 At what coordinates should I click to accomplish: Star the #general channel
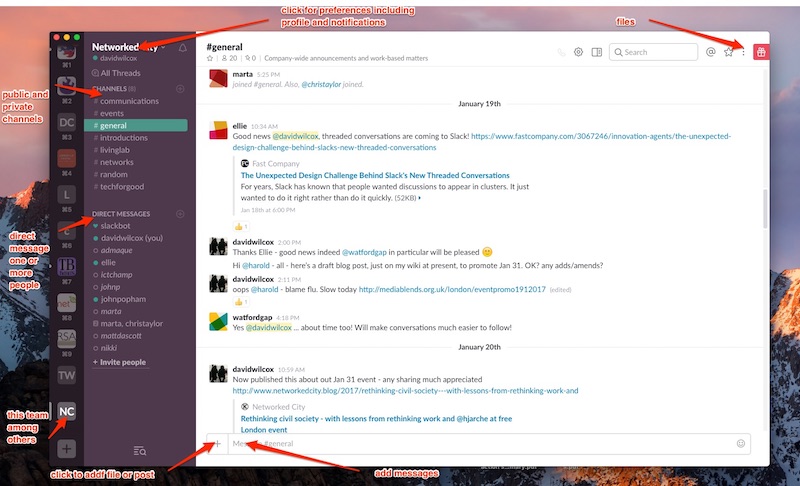coord(210,58)
